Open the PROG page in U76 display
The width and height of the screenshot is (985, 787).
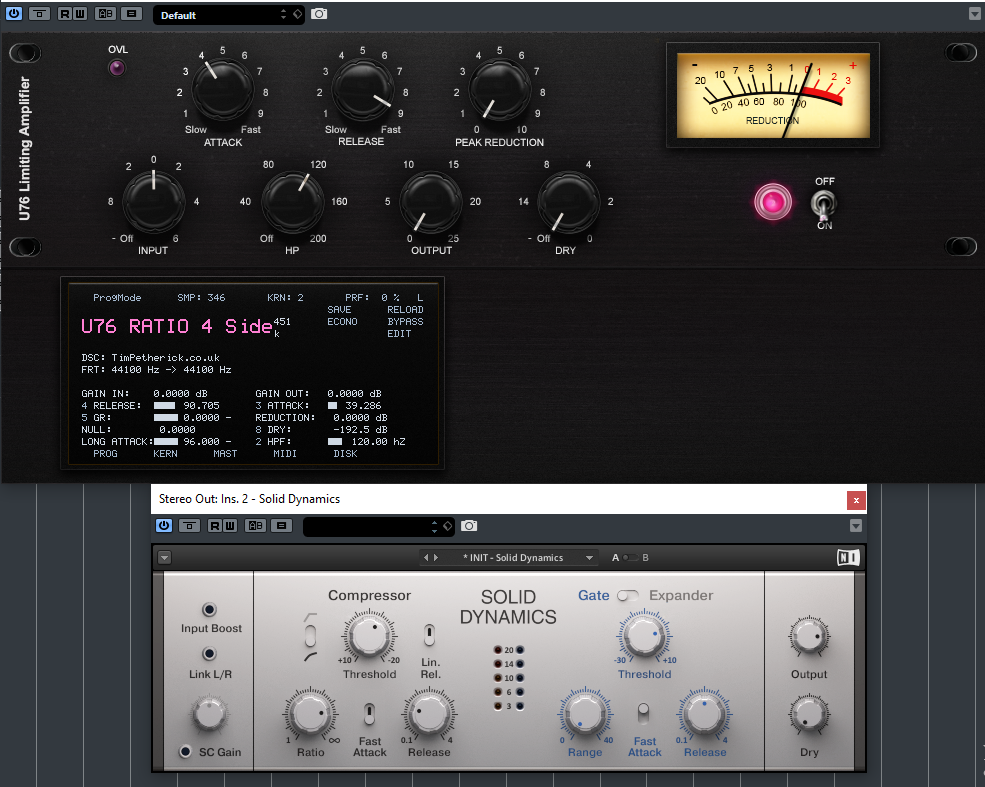click(x=105, y=453)
